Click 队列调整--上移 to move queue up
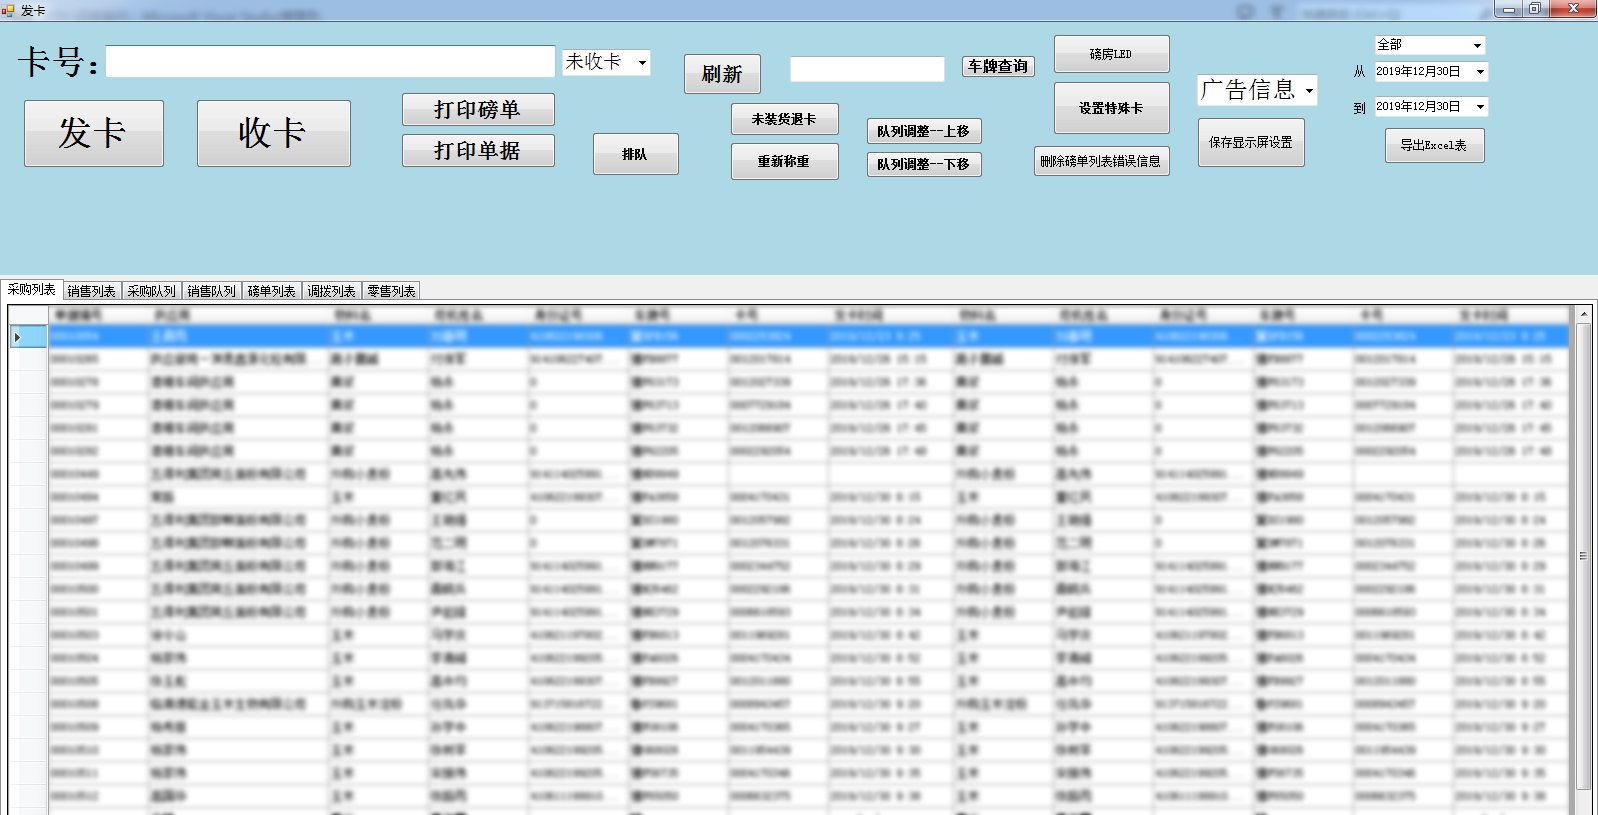The height and width of the screenshot is (815, 1598). tap(923, 131)
